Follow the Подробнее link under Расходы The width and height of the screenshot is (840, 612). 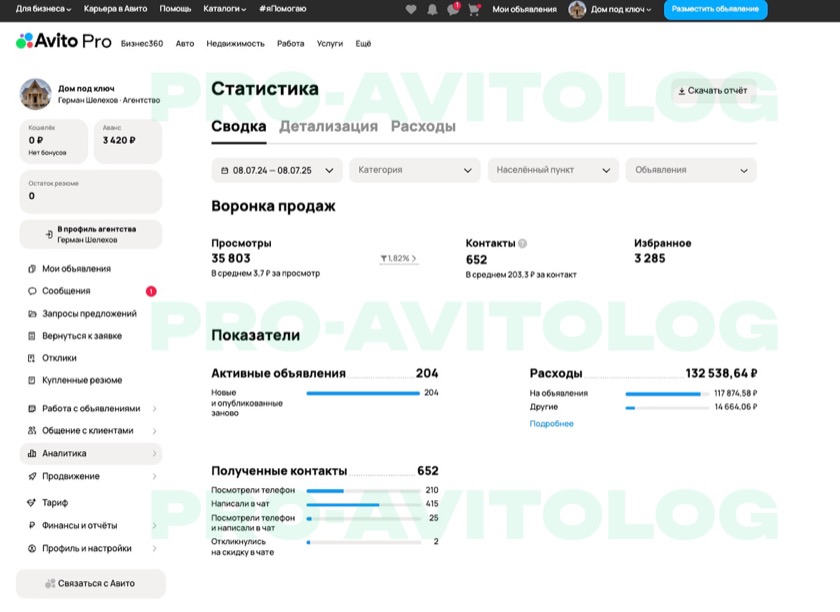click(551, 424)
